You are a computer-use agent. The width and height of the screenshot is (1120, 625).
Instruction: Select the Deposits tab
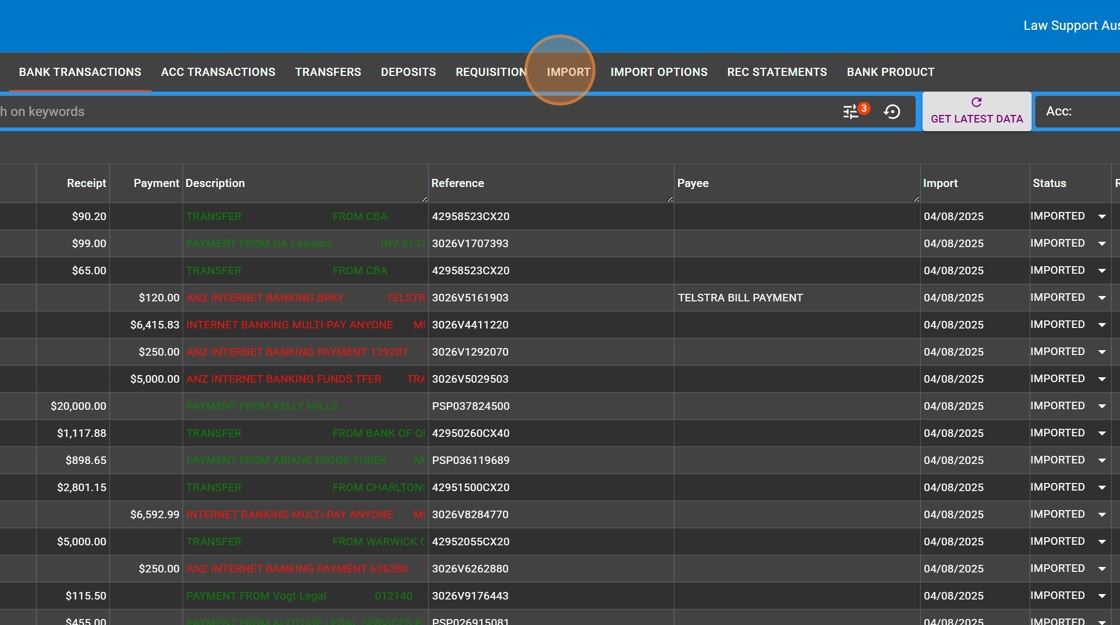(x=408, y=72)
